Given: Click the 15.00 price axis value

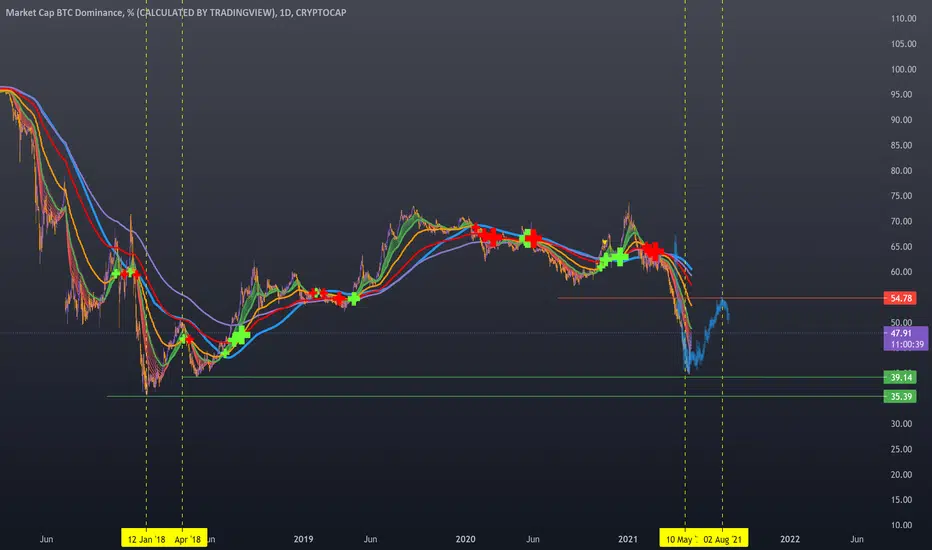Looking at the screenshot, I should point(901,499).
